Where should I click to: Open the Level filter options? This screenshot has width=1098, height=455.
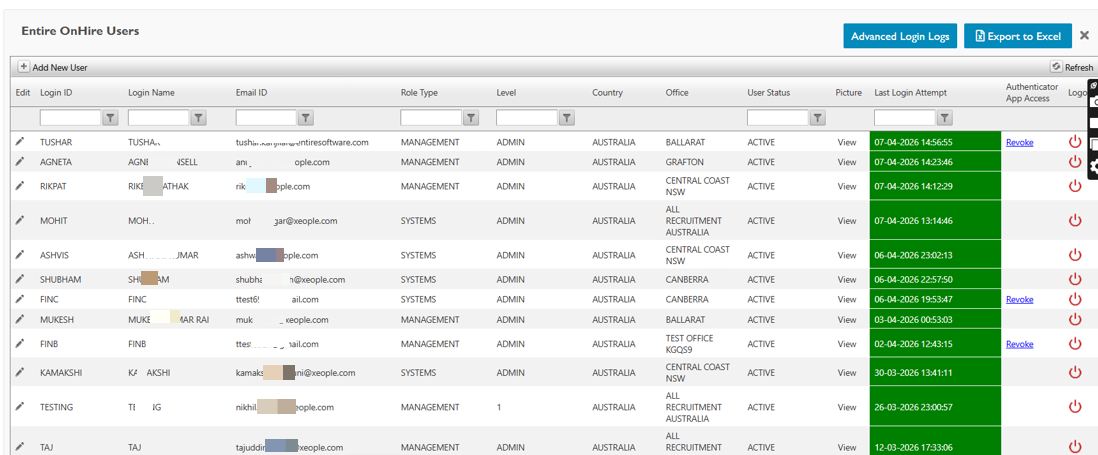(x=567, y=118)
